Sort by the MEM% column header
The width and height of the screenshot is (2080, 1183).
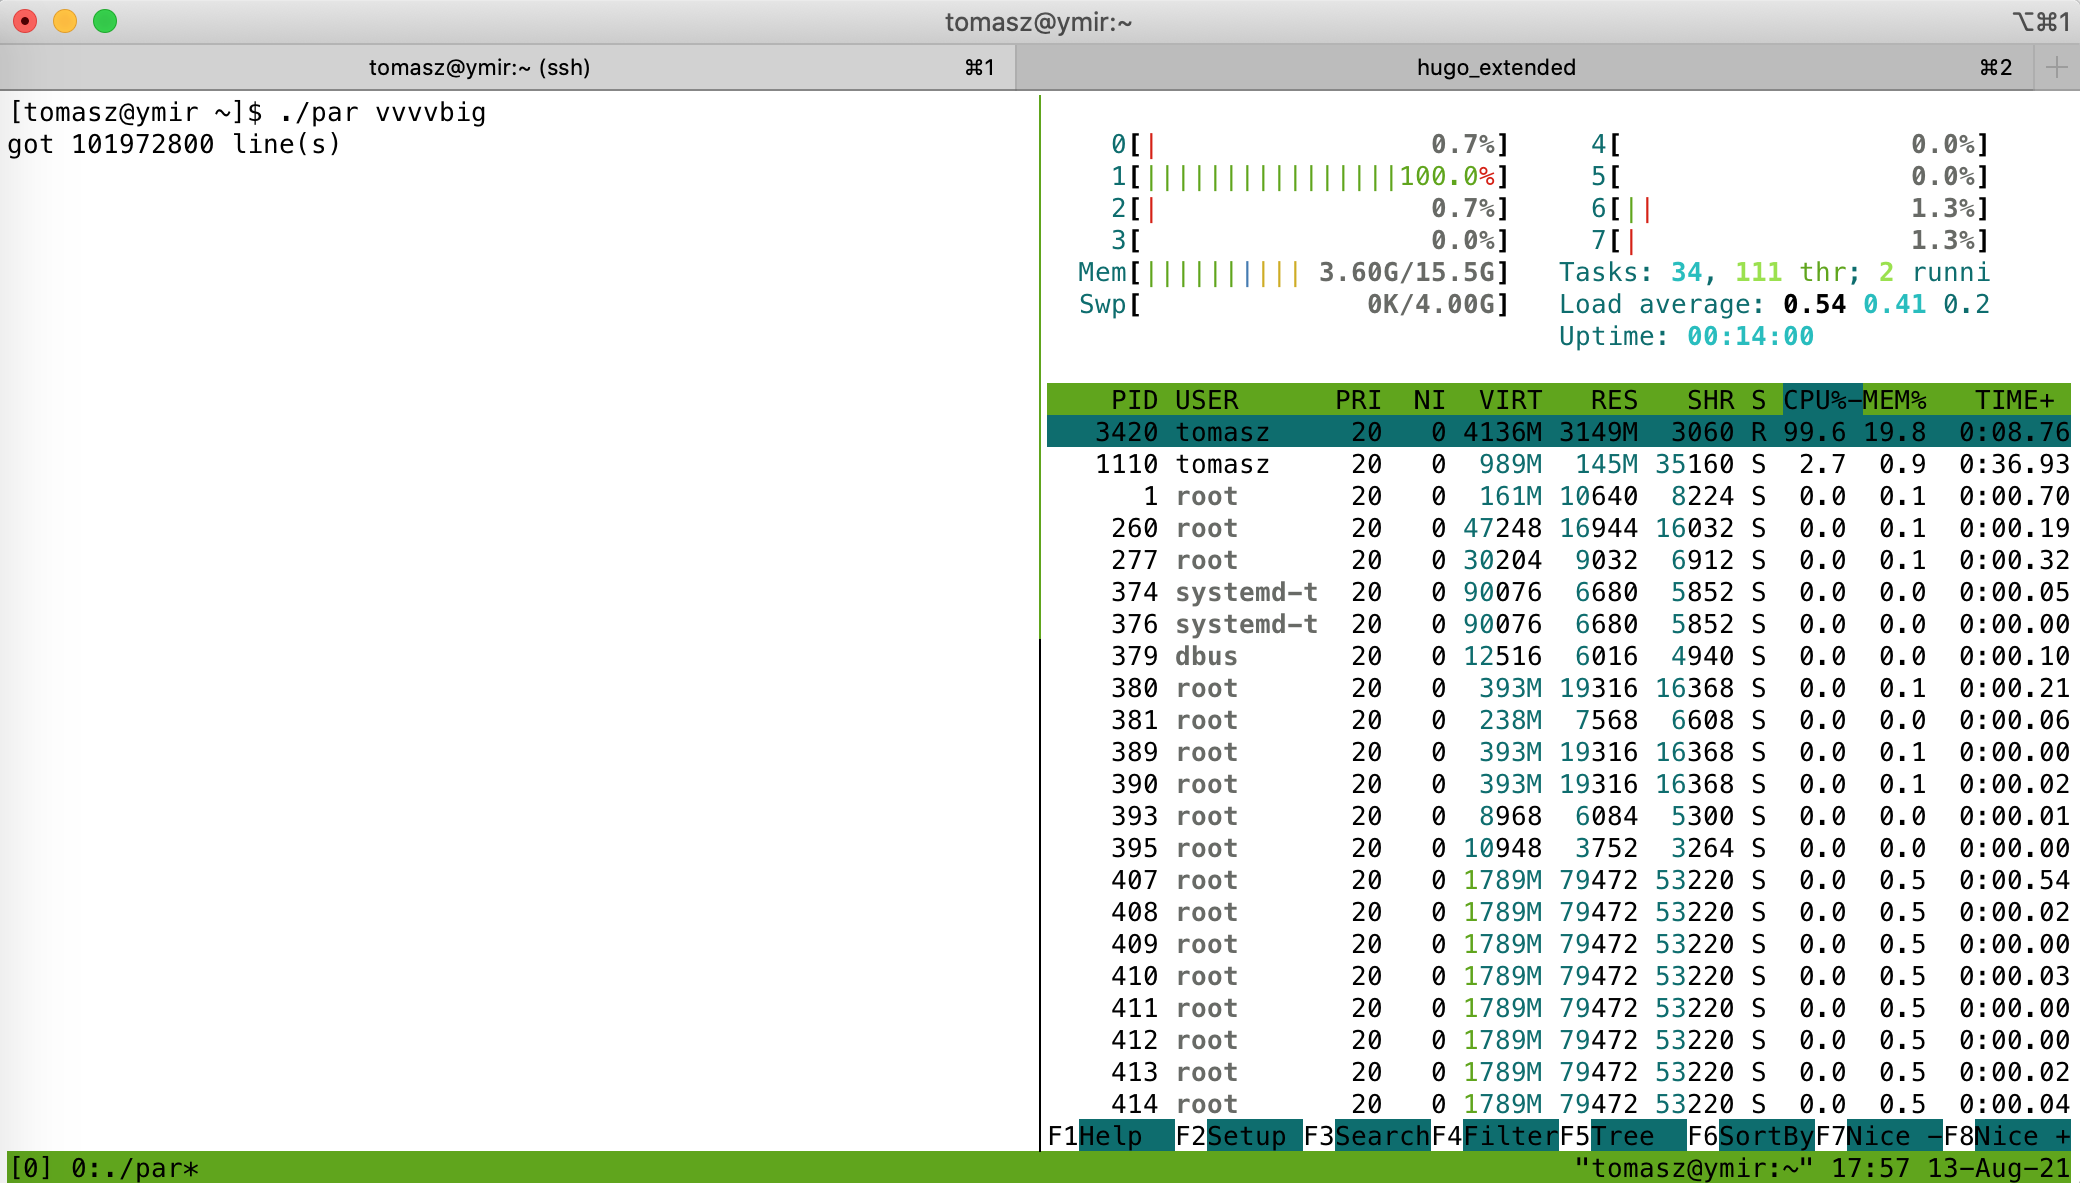1894,400
